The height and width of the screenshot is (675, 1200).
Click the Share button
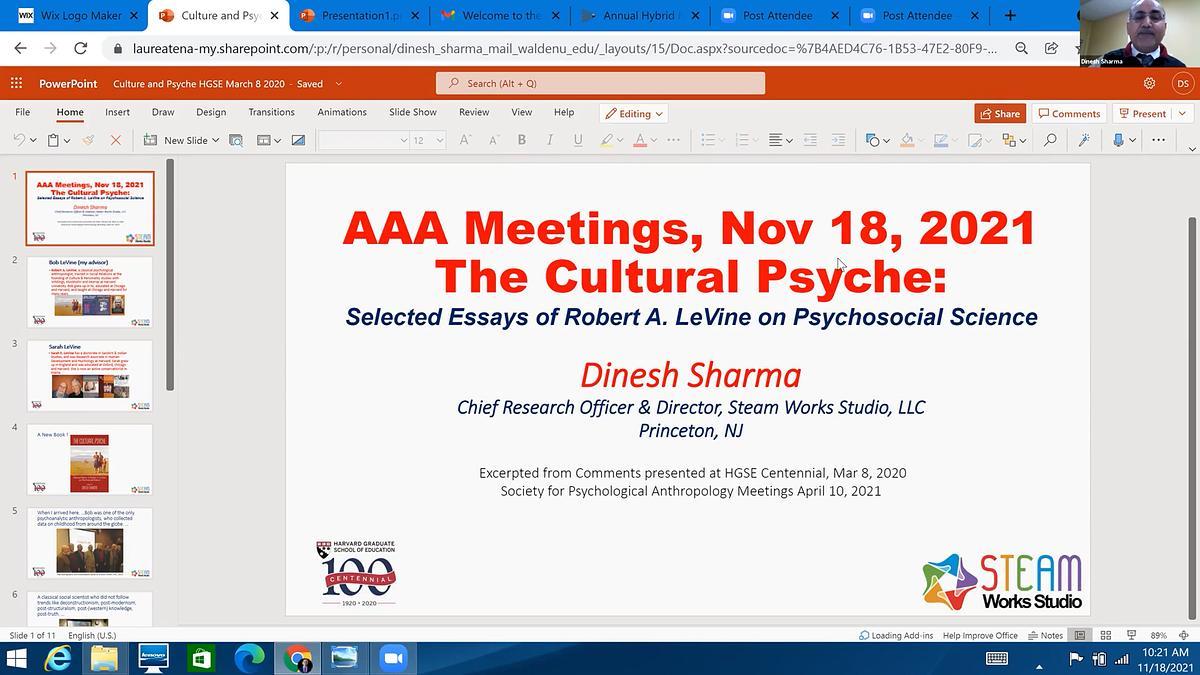click(x=1000, y=114)
